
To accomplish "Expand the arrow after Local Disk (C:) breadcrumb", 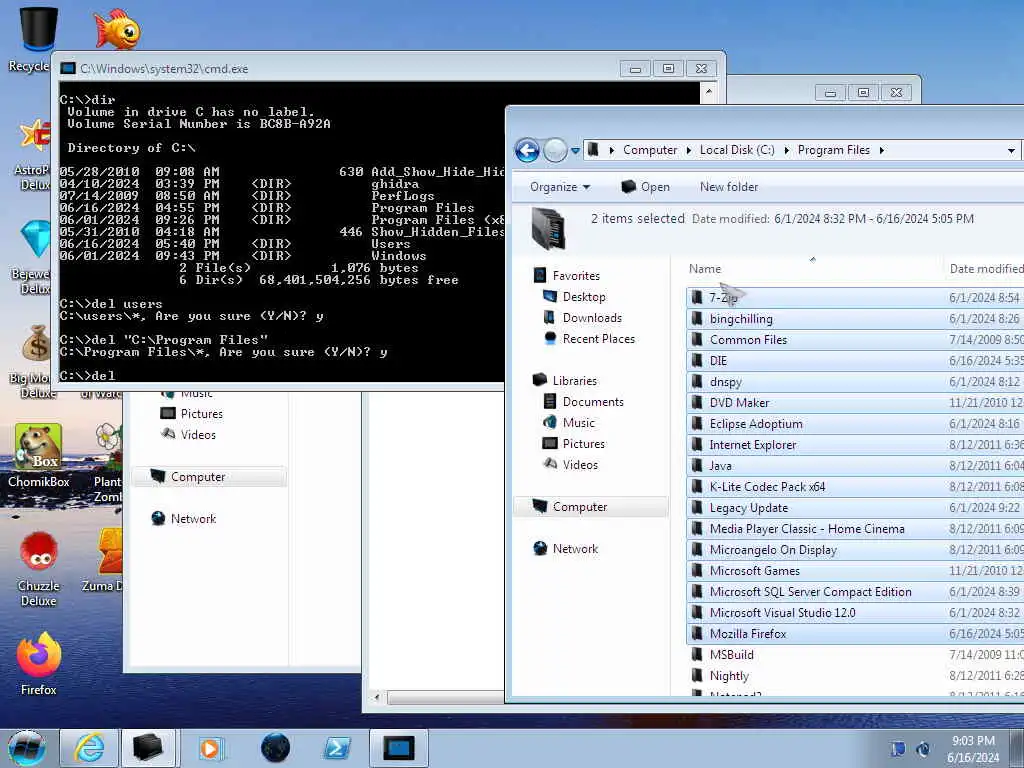I will tap(786, 150).
